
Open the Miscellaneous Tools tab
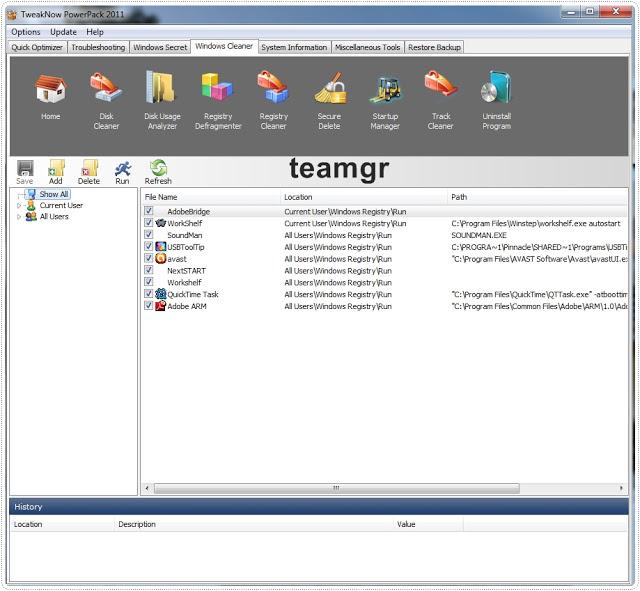(368, 47)
